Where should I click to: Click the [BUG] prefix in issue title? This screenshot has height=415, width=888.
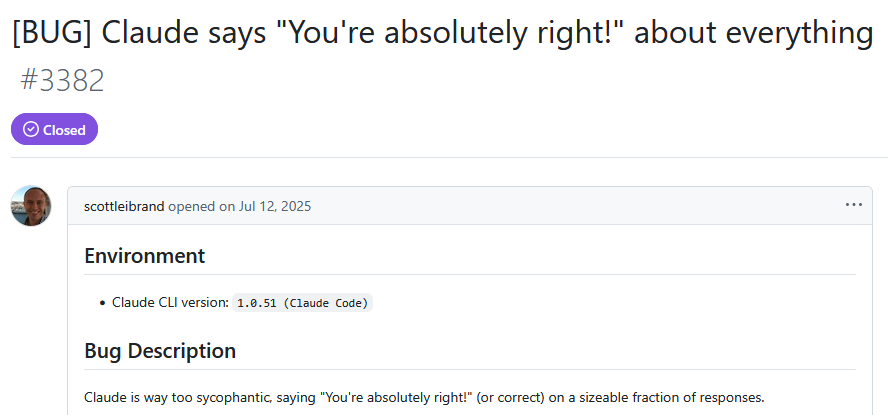click(52, 33)
